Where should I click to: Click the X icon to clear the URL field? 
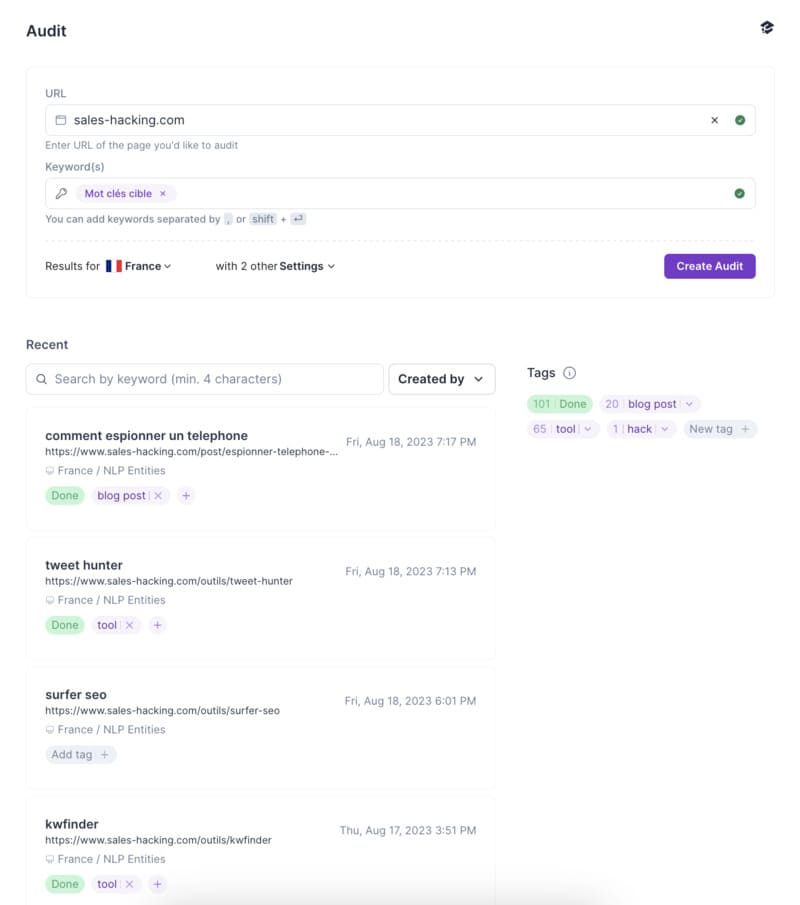715,119
